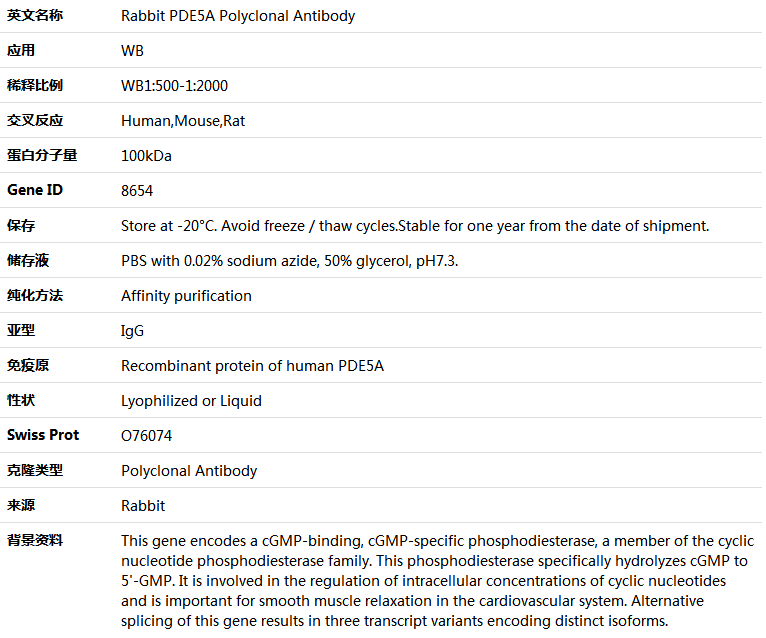Click the 背景资料 row label
Screen dimensions: 766x638
click(x=35, y=540)
